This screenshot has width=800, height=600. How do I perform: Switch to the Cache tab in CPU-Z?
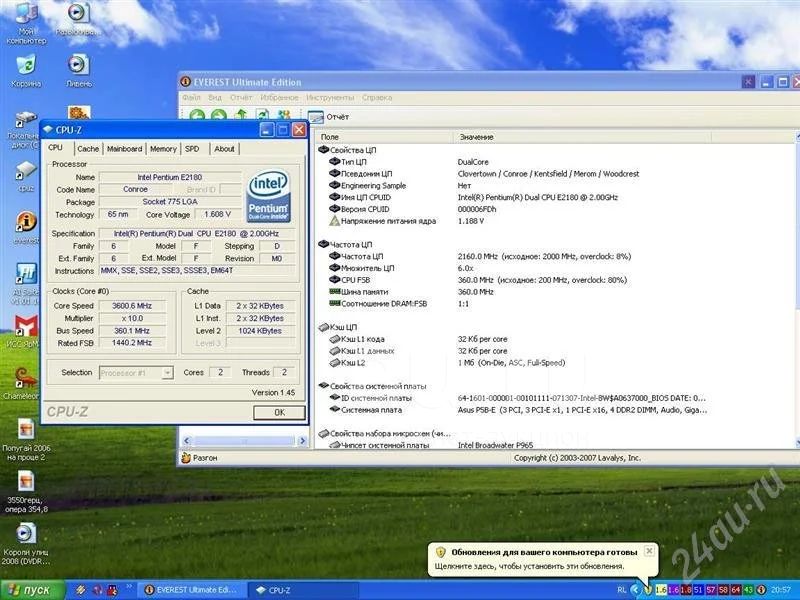pos(88,148)
